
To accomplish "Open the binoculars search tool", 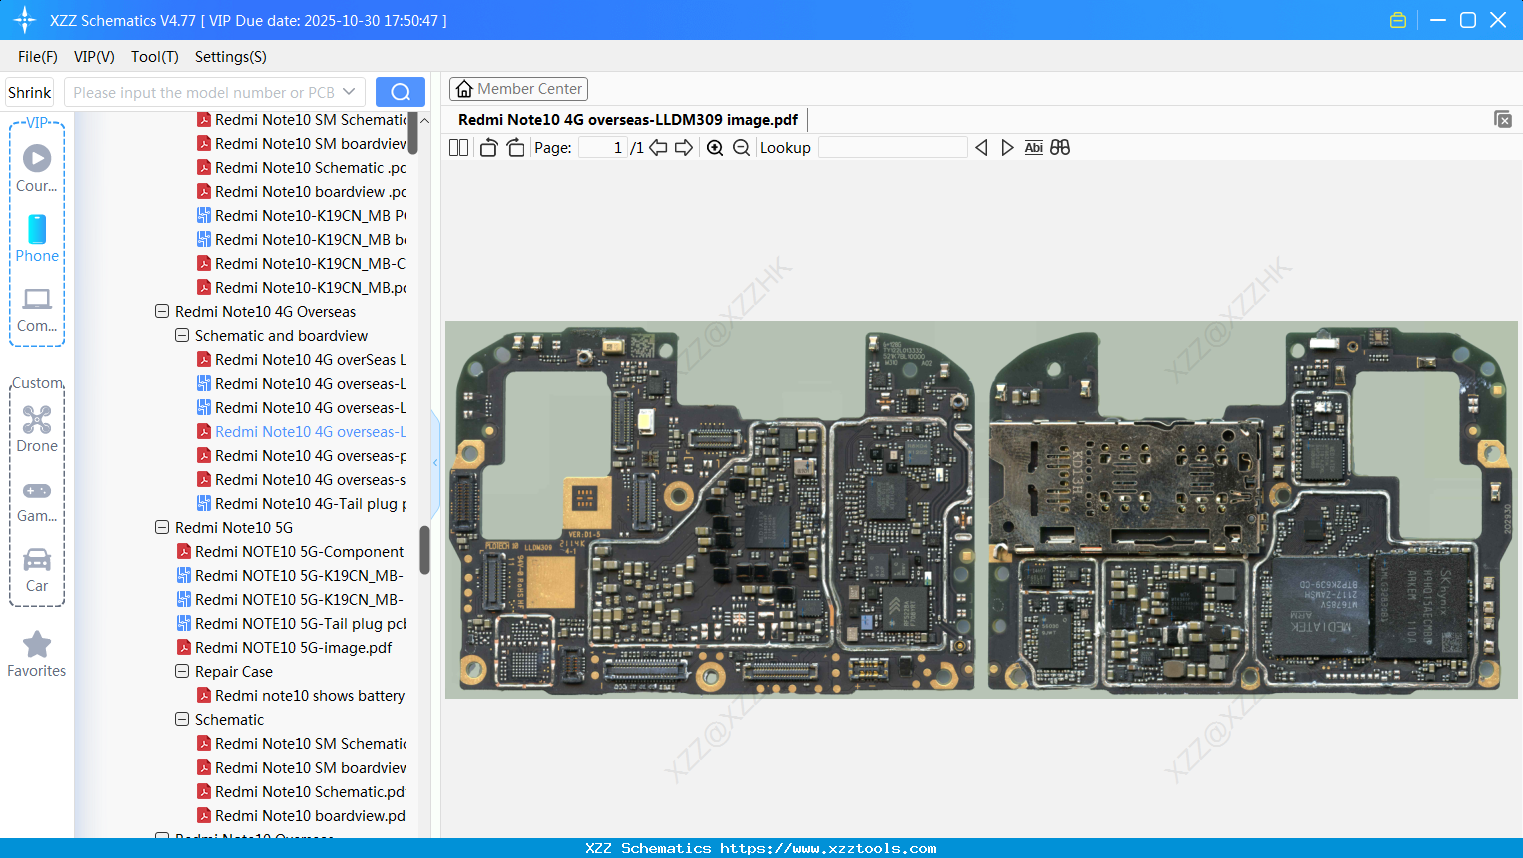I will (x=1060, y=147).
